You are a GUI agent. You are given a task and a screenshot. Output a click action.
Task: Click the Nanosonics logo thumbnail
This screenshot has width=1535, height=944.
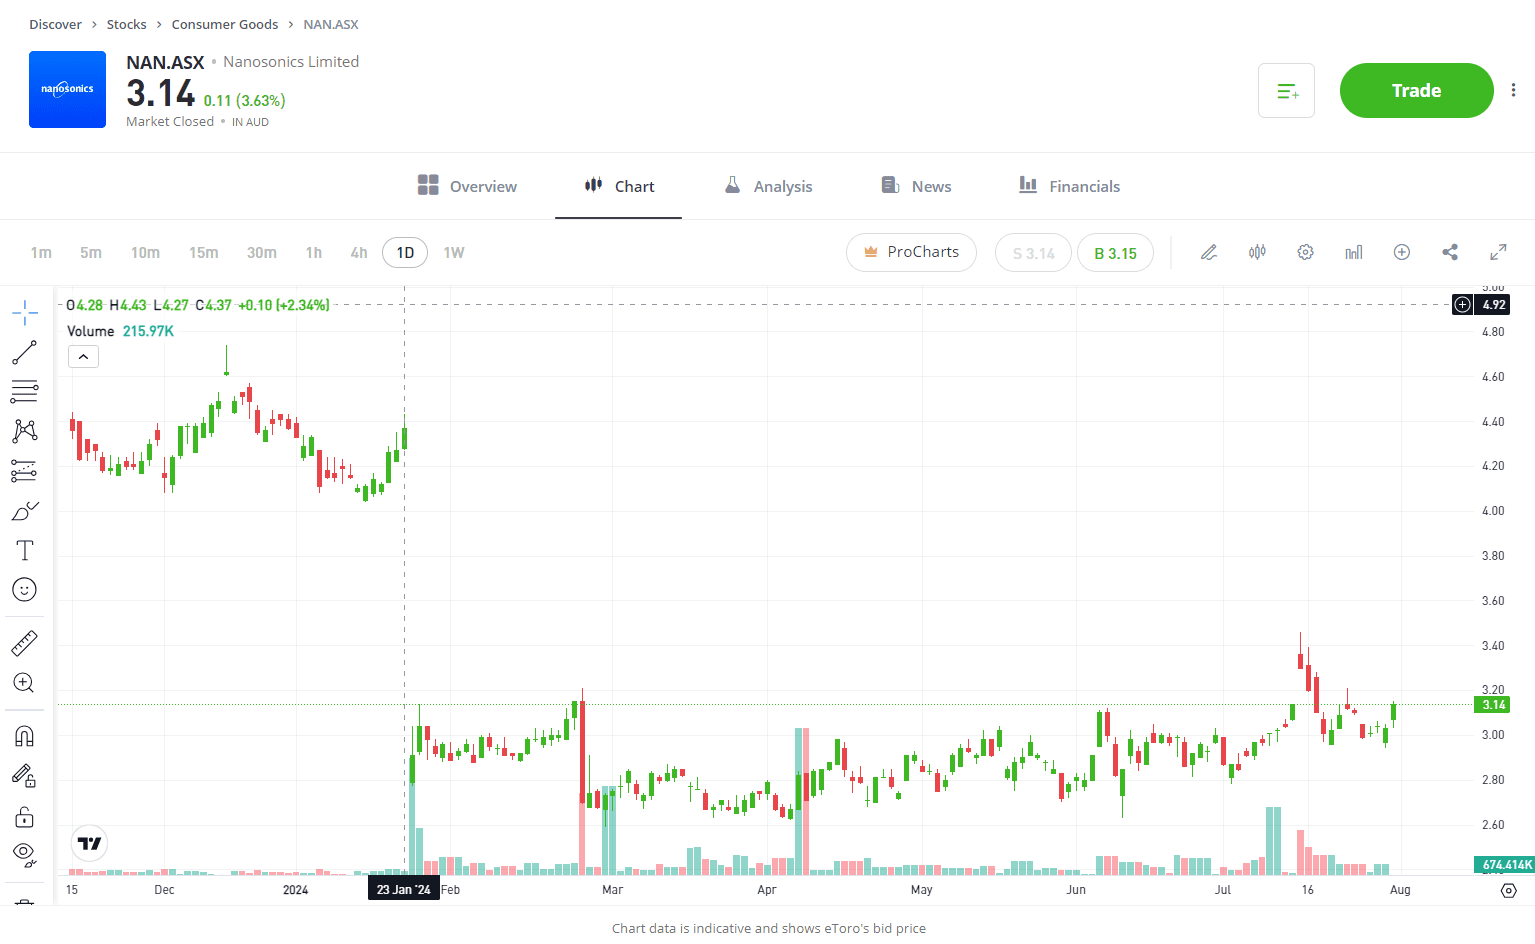[x=67, y=89]
